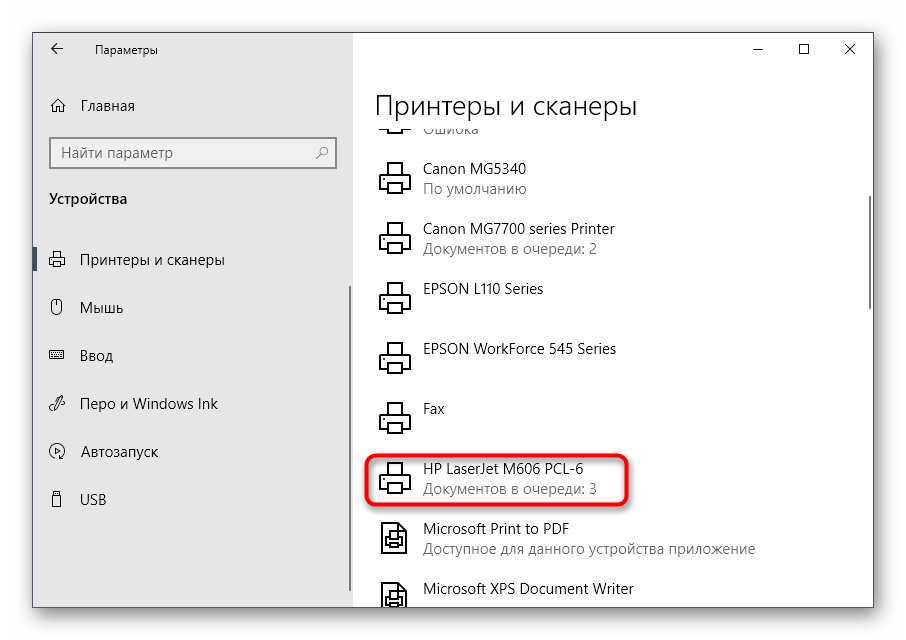This screenshot has width=906, height=640.
Task: Click the Автозапуск autoplay icon
Action: pyautogui.click(x=57, y=451)
